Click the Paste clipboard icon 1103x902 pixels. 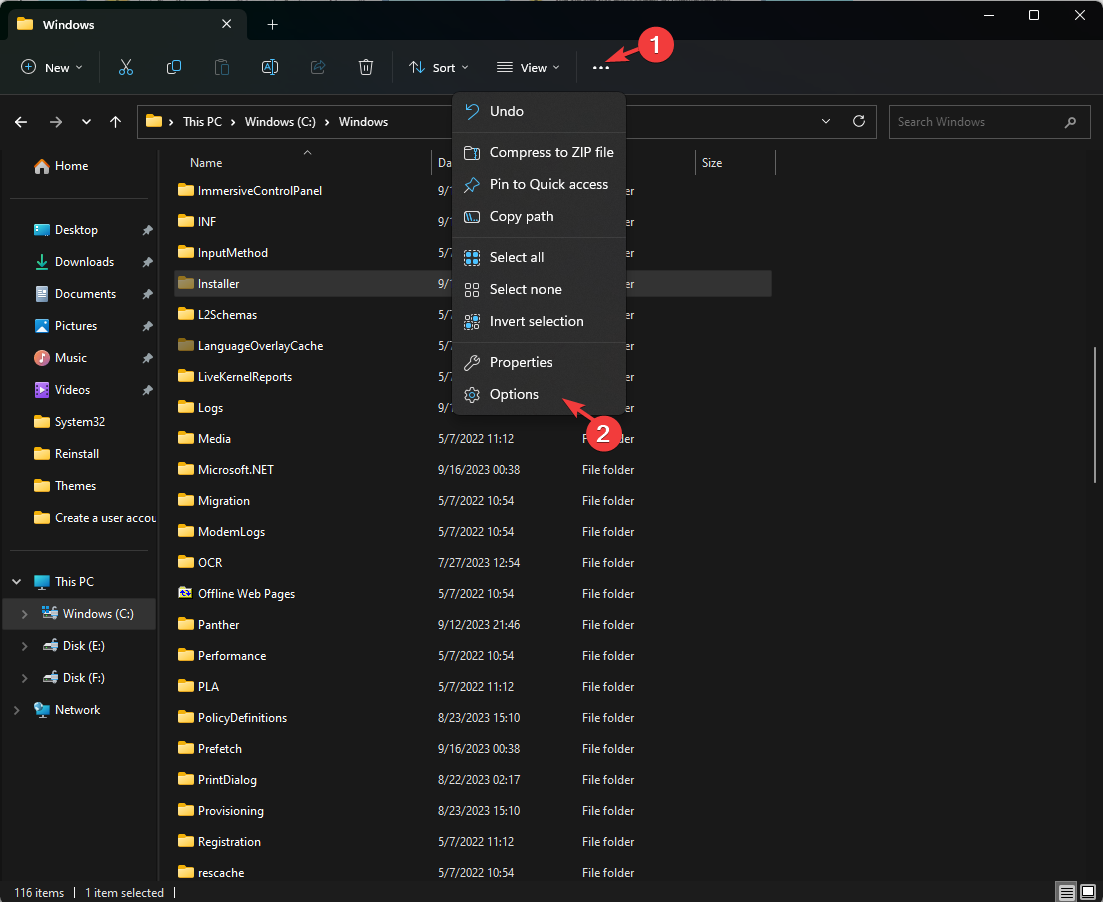click(x=222, y=68)
